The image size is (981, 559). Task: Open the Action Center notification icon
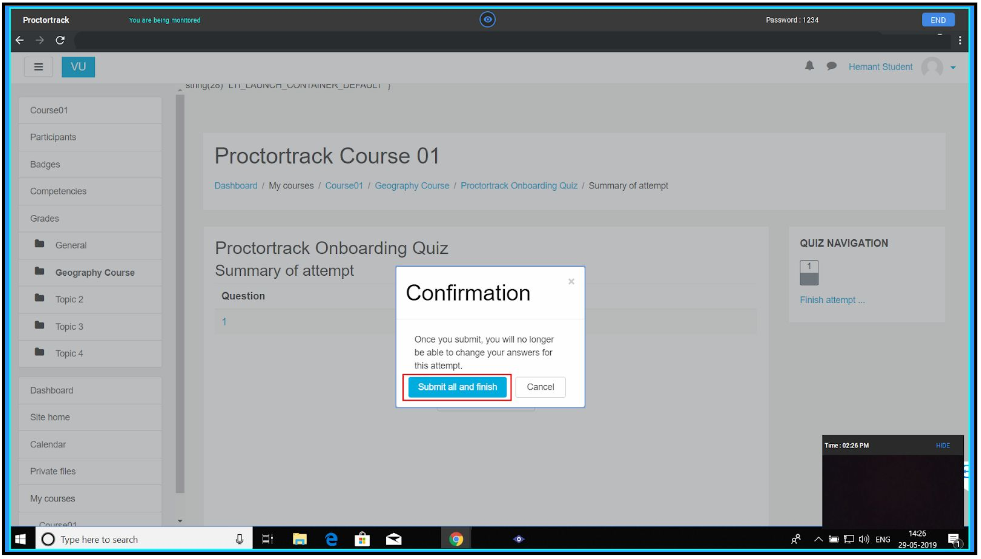click(954, 539)
